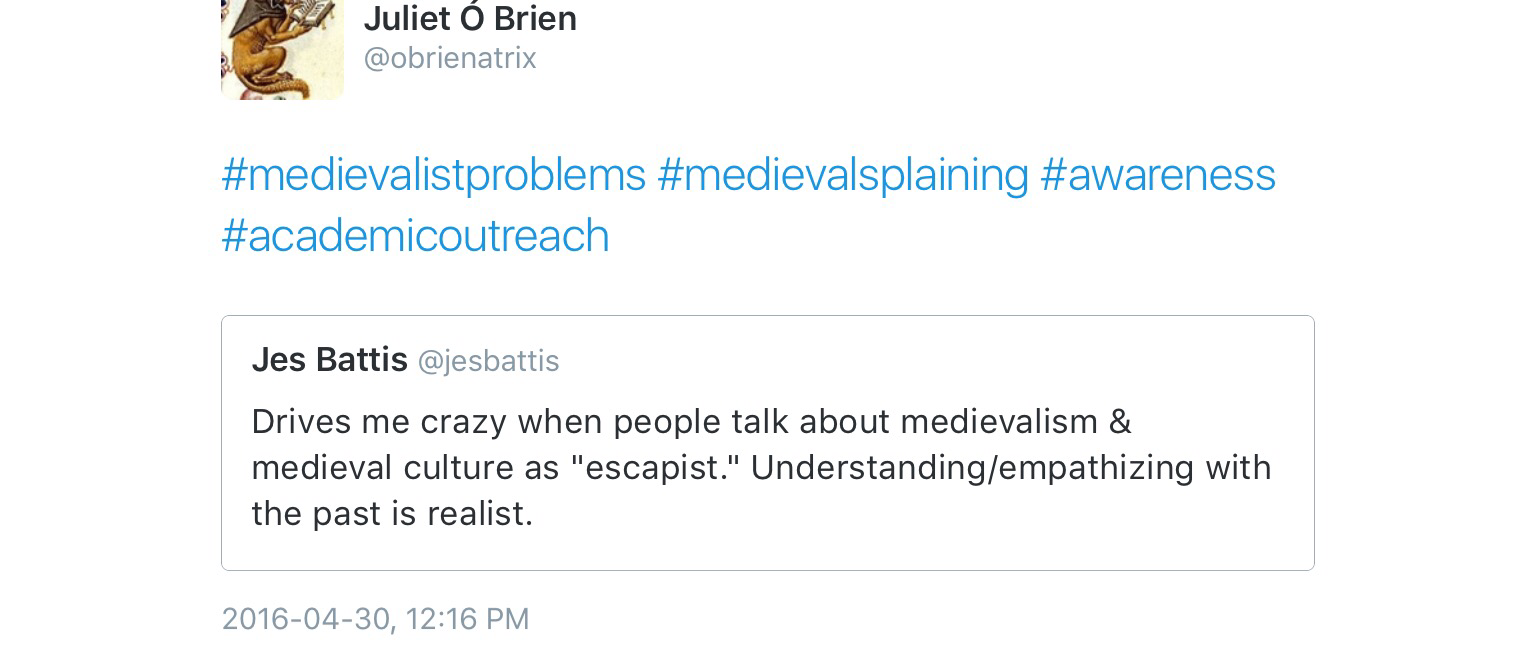
Task: Click the quoted author name Jes Battis
Action: click(329, 360)
